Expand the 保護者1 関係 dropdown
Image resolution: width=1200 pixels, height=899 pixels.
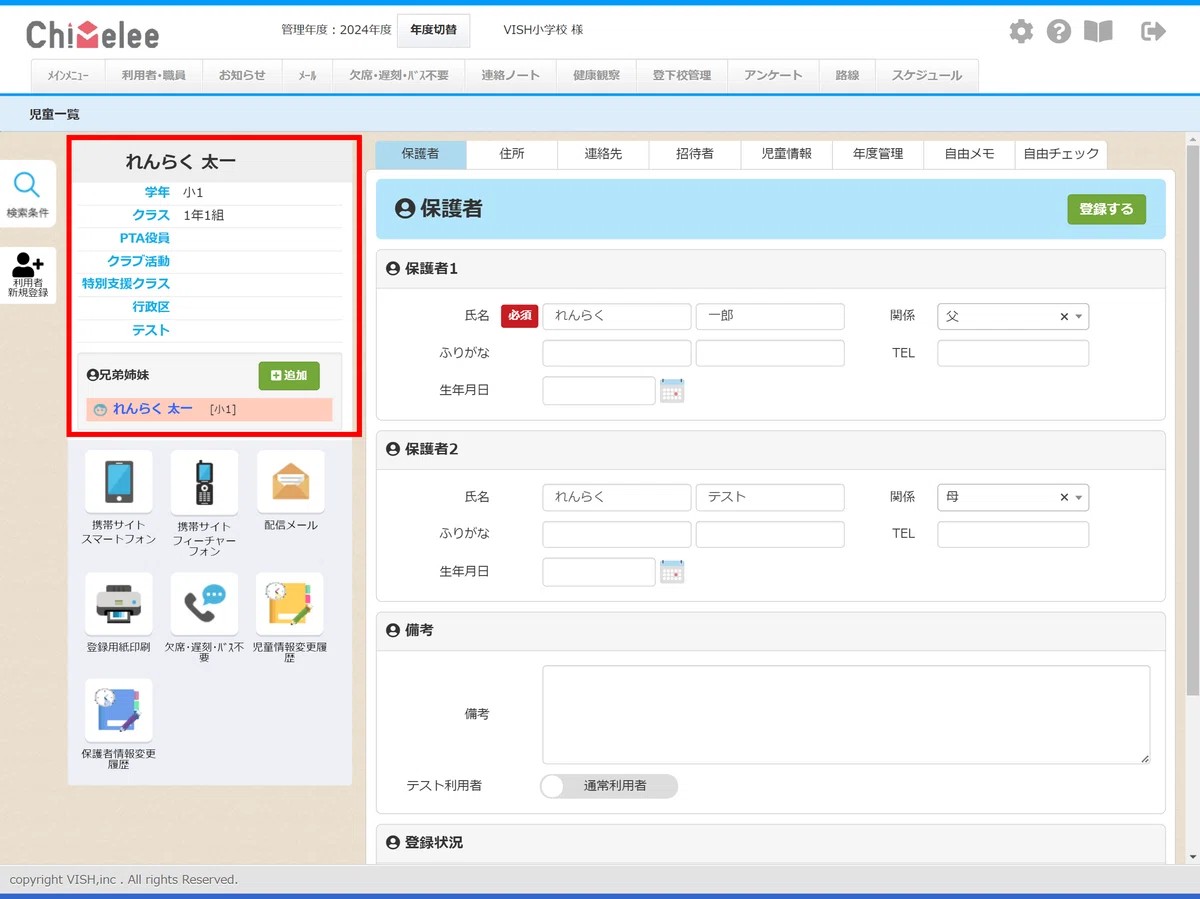click(1078, 317)
